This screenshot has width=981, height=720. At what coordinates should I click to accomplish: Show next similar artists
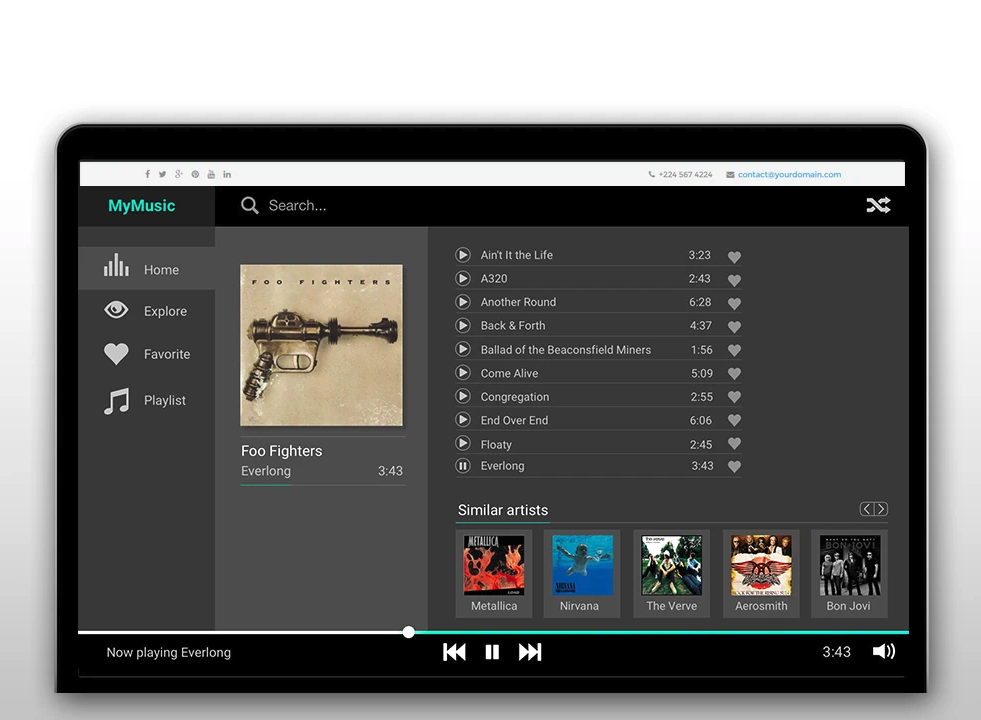click(x=881, y=509)
